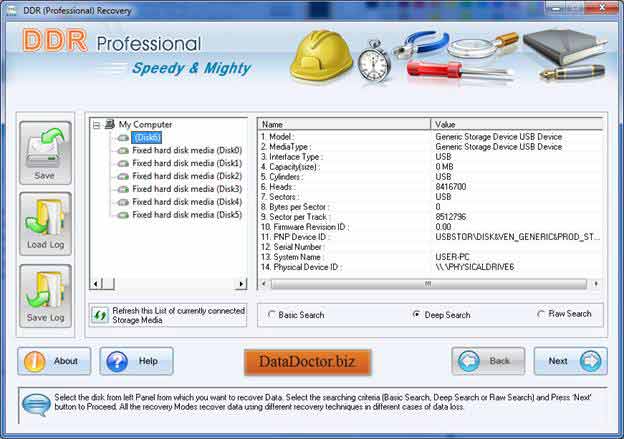Click right arrow of details table scrollbar

point(596,284)
